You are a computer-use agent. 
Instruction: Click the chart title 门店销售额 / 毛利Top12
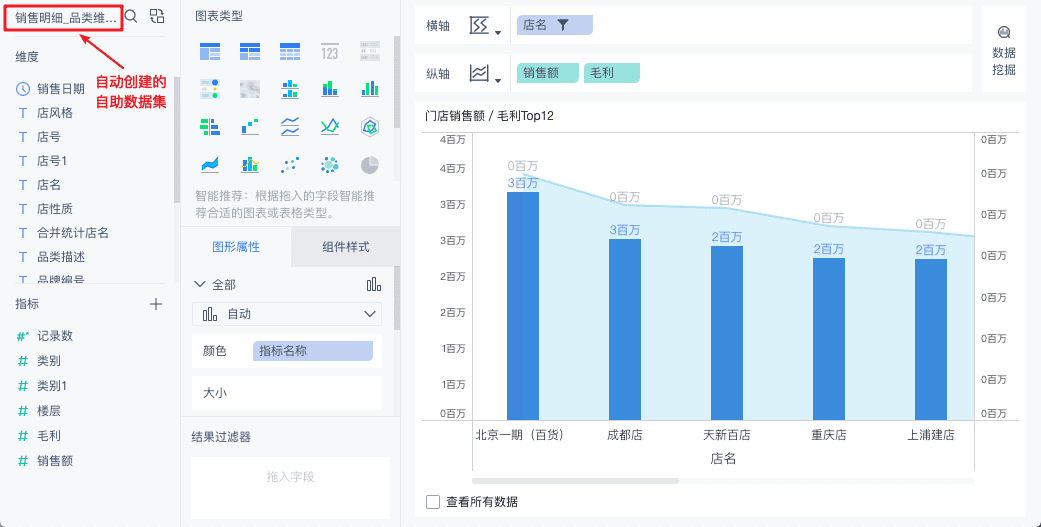pos(489,116)
